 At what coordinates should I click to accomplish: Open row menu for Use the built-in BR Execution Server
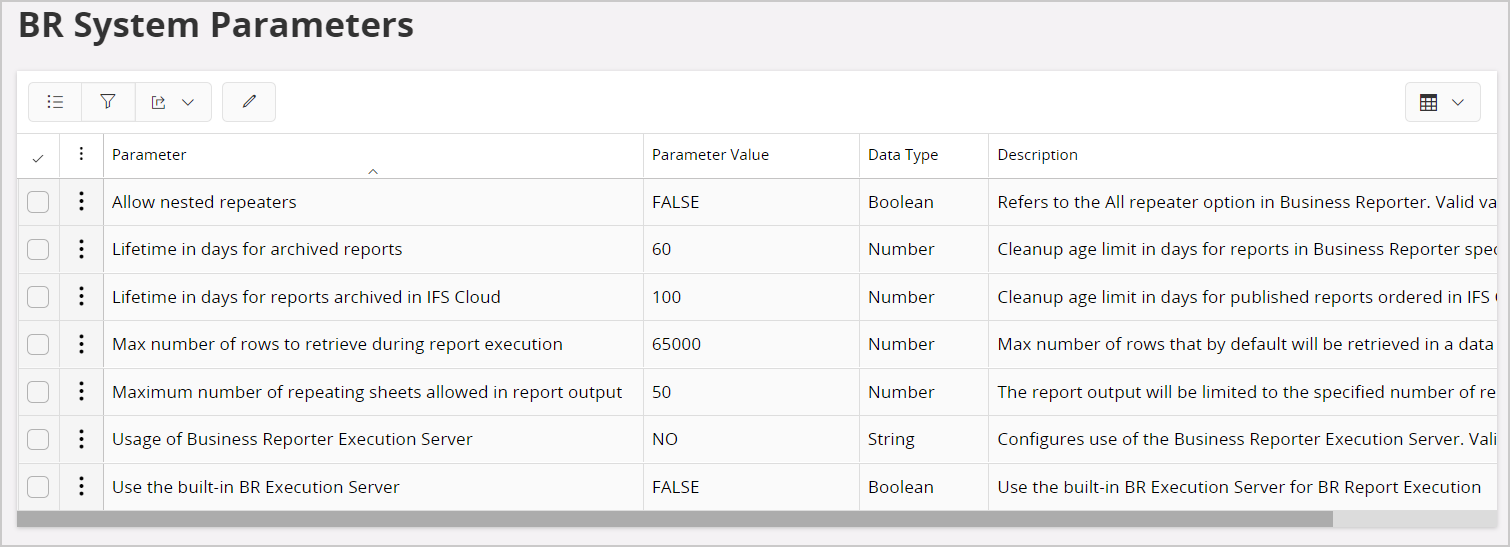[81, 487]
